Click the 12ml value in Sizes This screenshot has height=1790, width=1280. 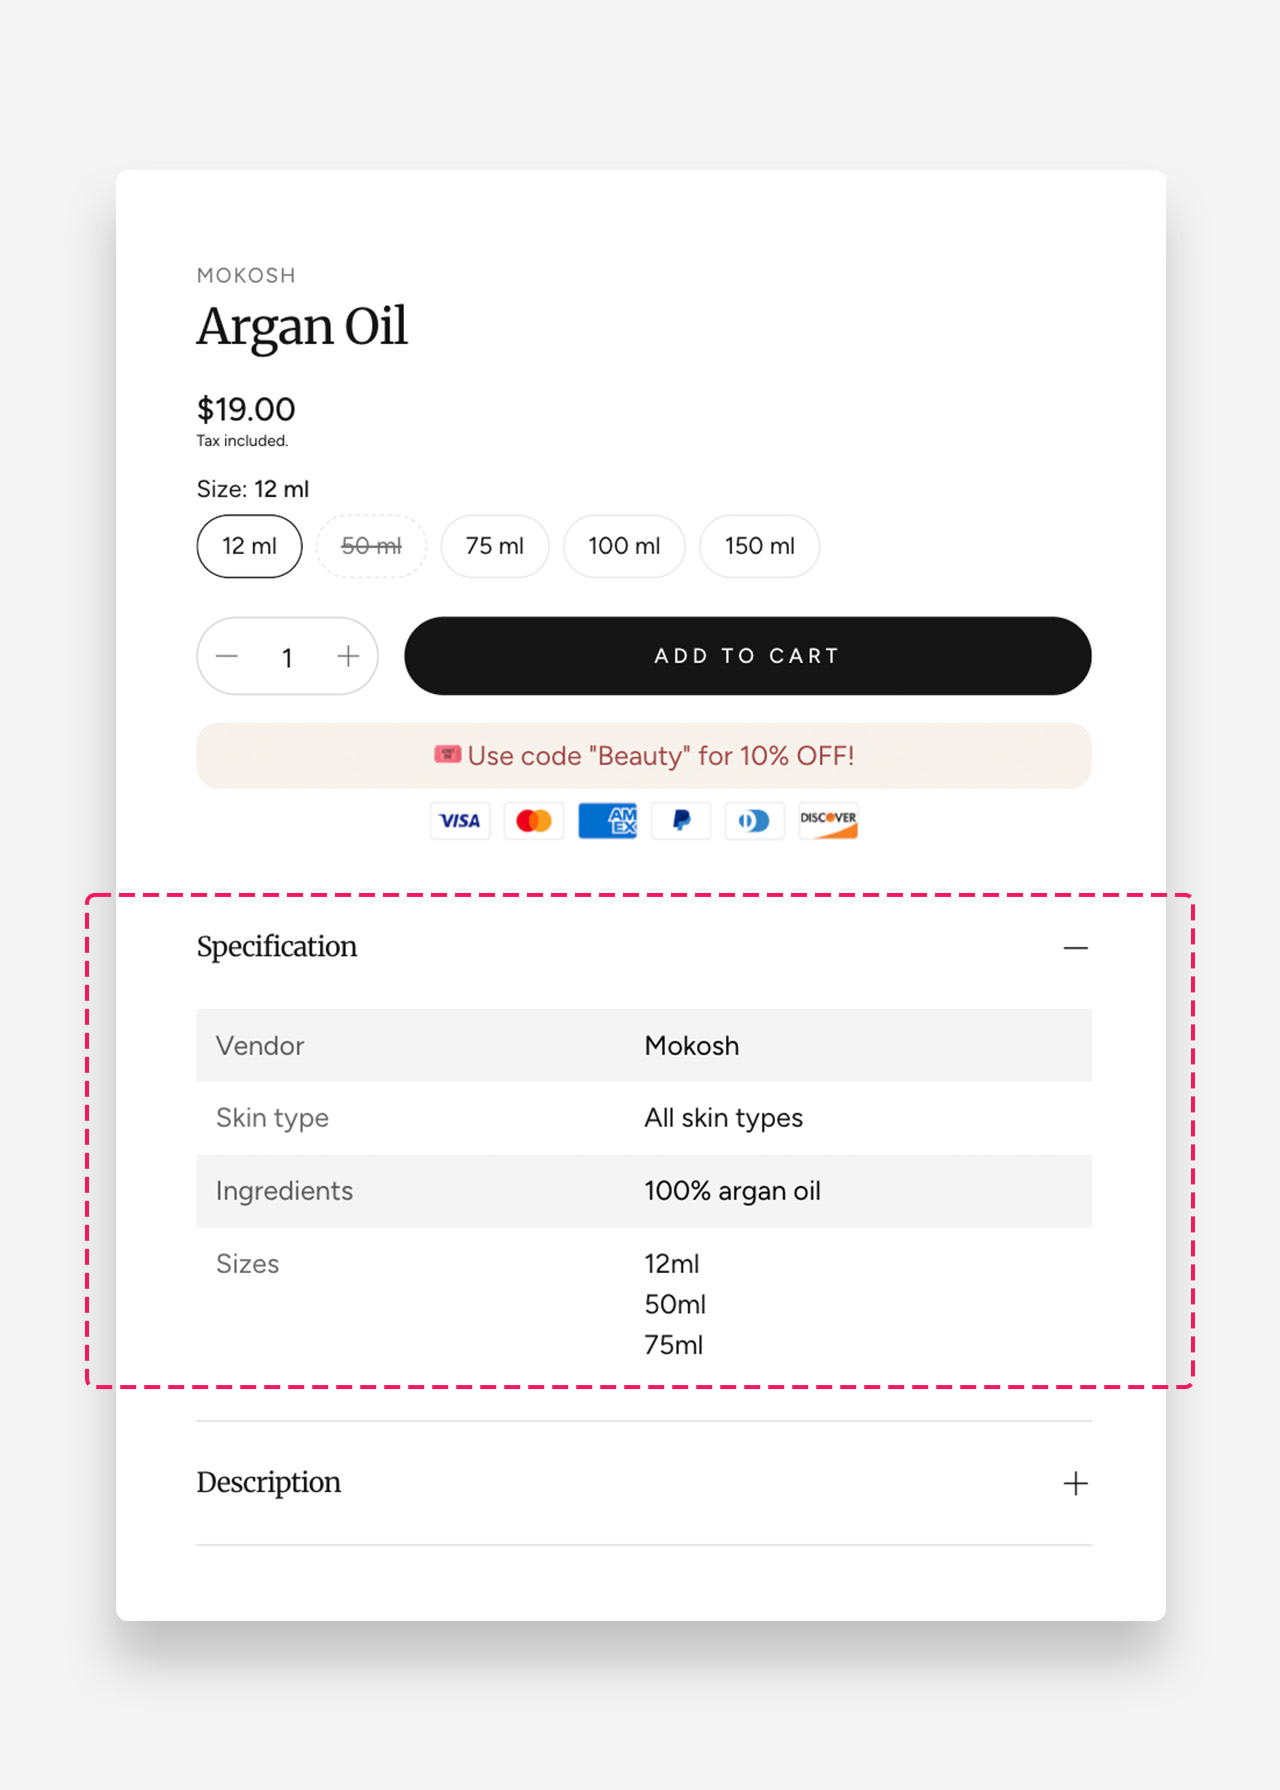672,1264
